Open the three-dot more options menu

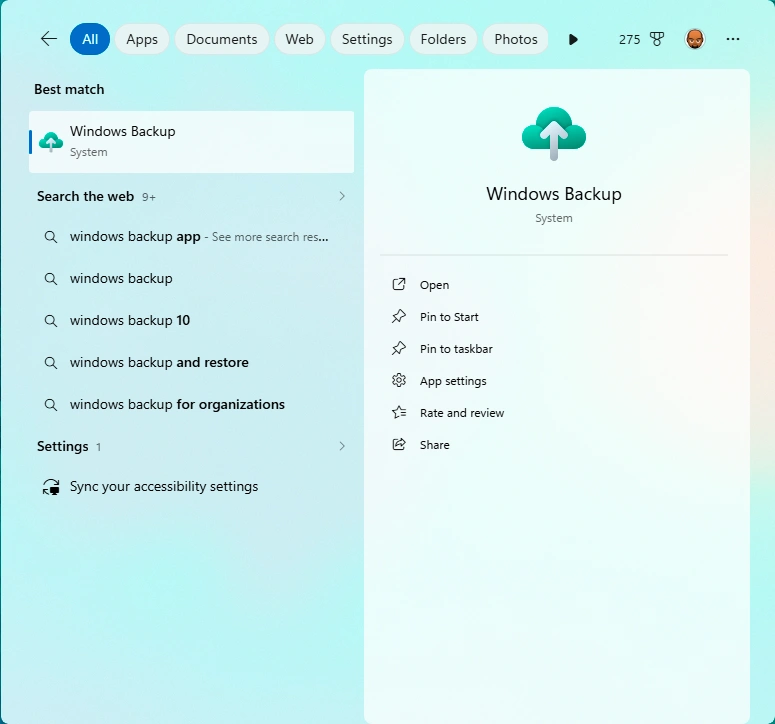pyautogui.click(x=732, y=39)
